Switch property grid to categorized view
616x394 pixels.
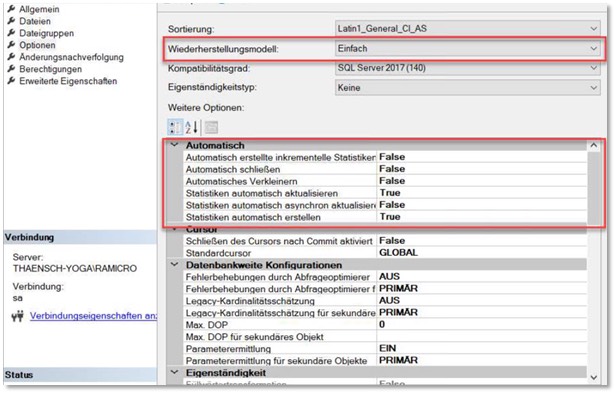coord(175,127)
